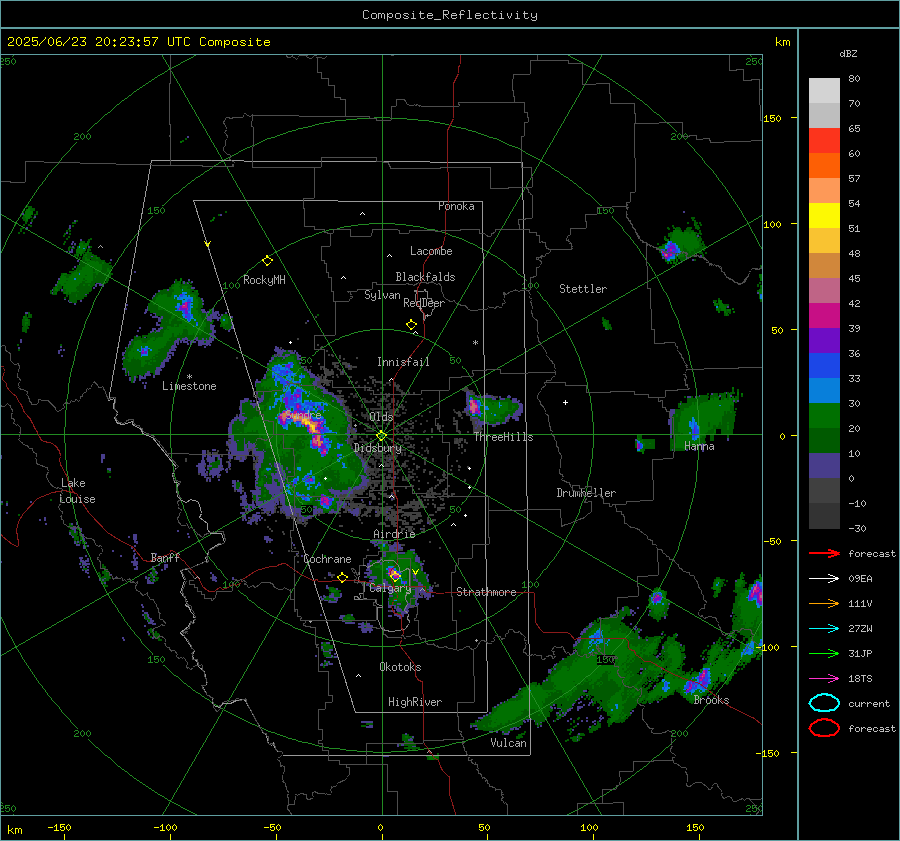Click the Lake Louise label
This screenshot has width=900, height=841.
(77, 491)
